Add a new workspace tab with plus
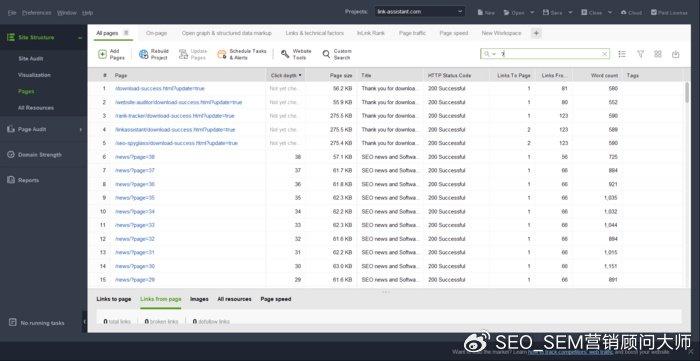This screenshot has width=700, height=361. tap(537, 33)
